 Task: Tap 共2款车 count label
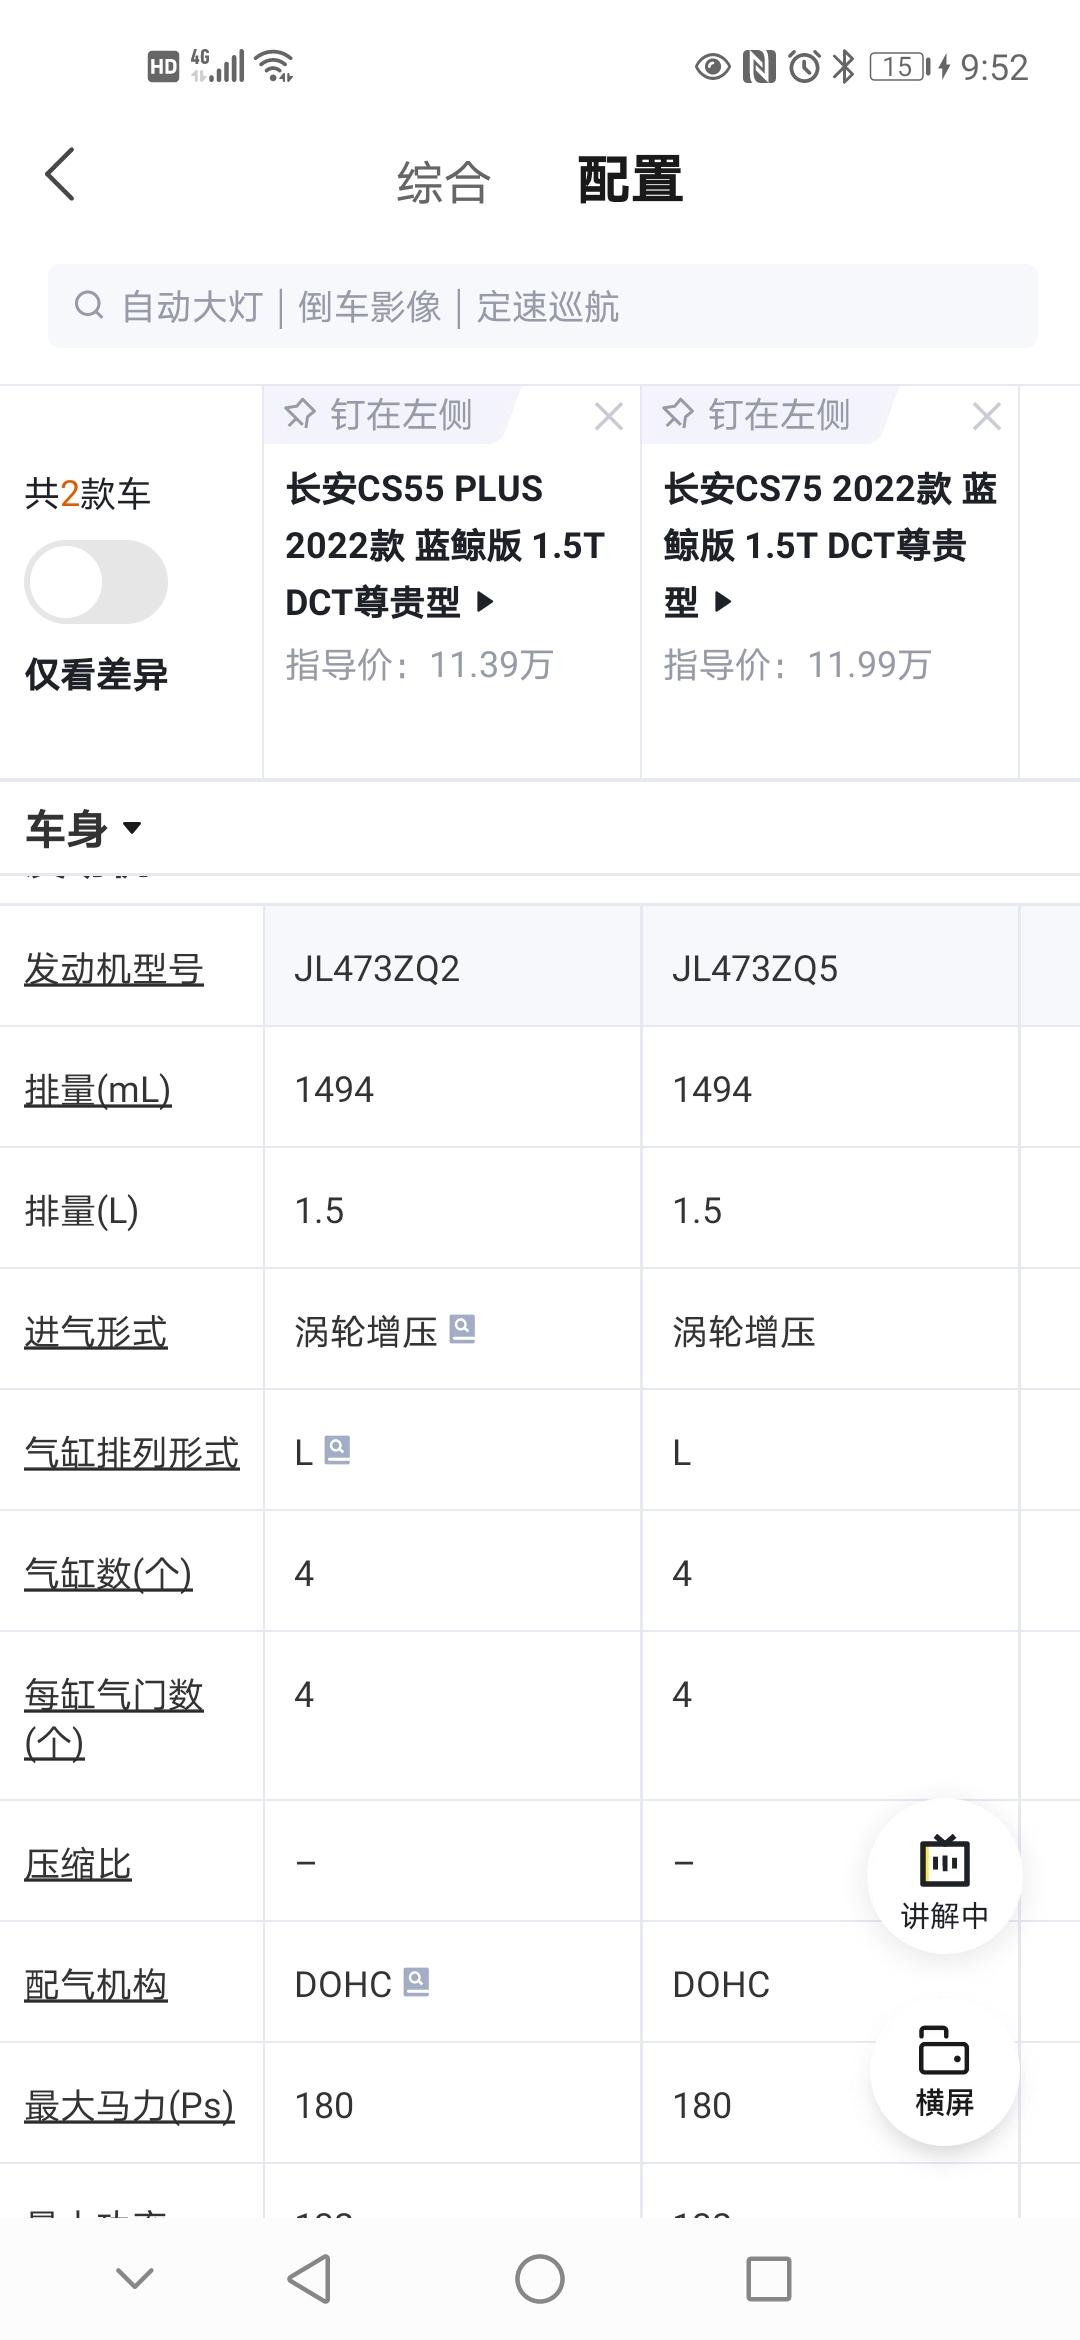tap(88, 493)
